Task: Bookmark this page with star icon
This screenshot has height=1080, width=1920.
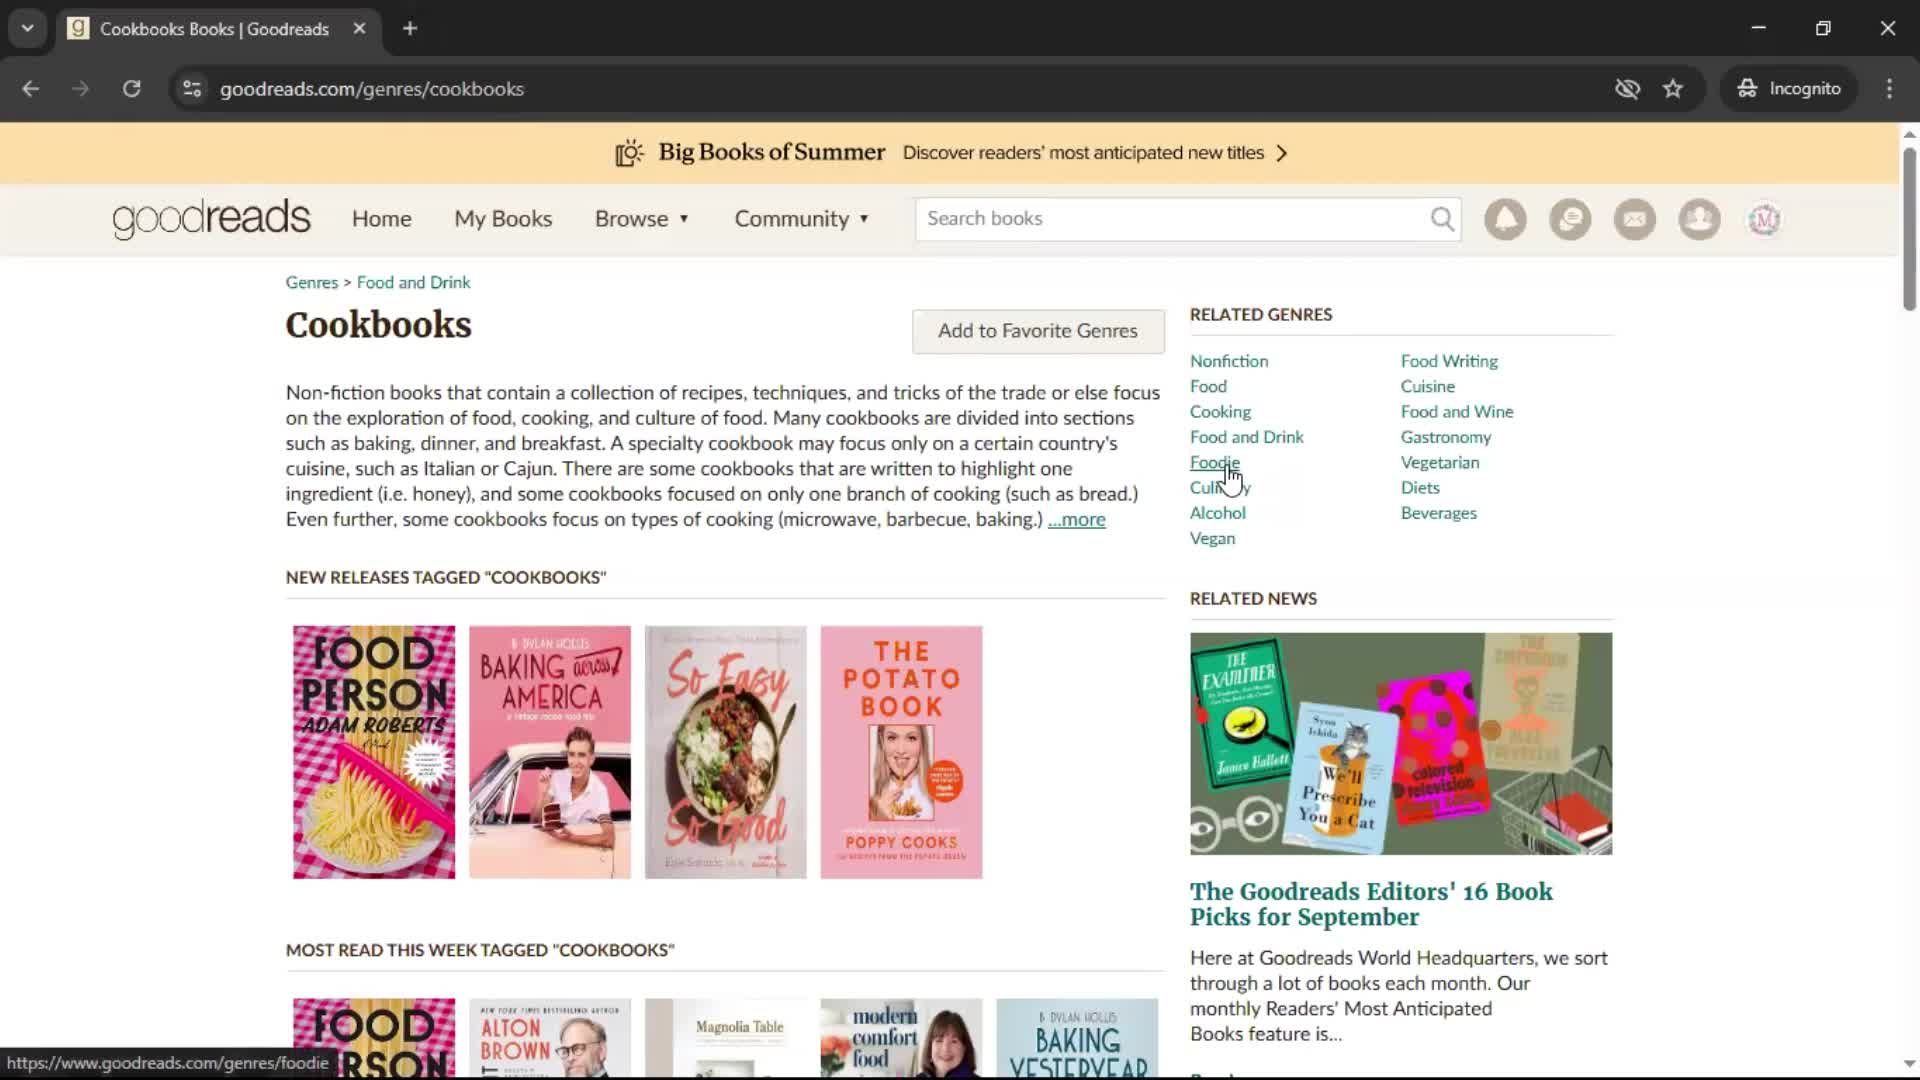Action: point(1673,89)
